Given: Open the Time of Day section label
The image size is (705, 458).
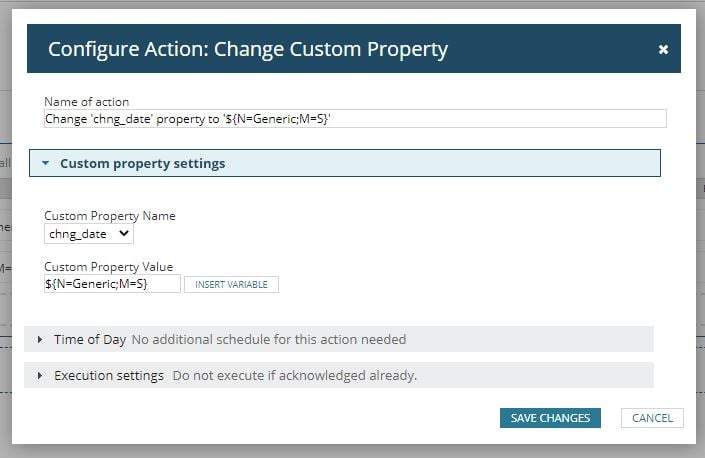Looking at the screenshot, I should [90, 340].
